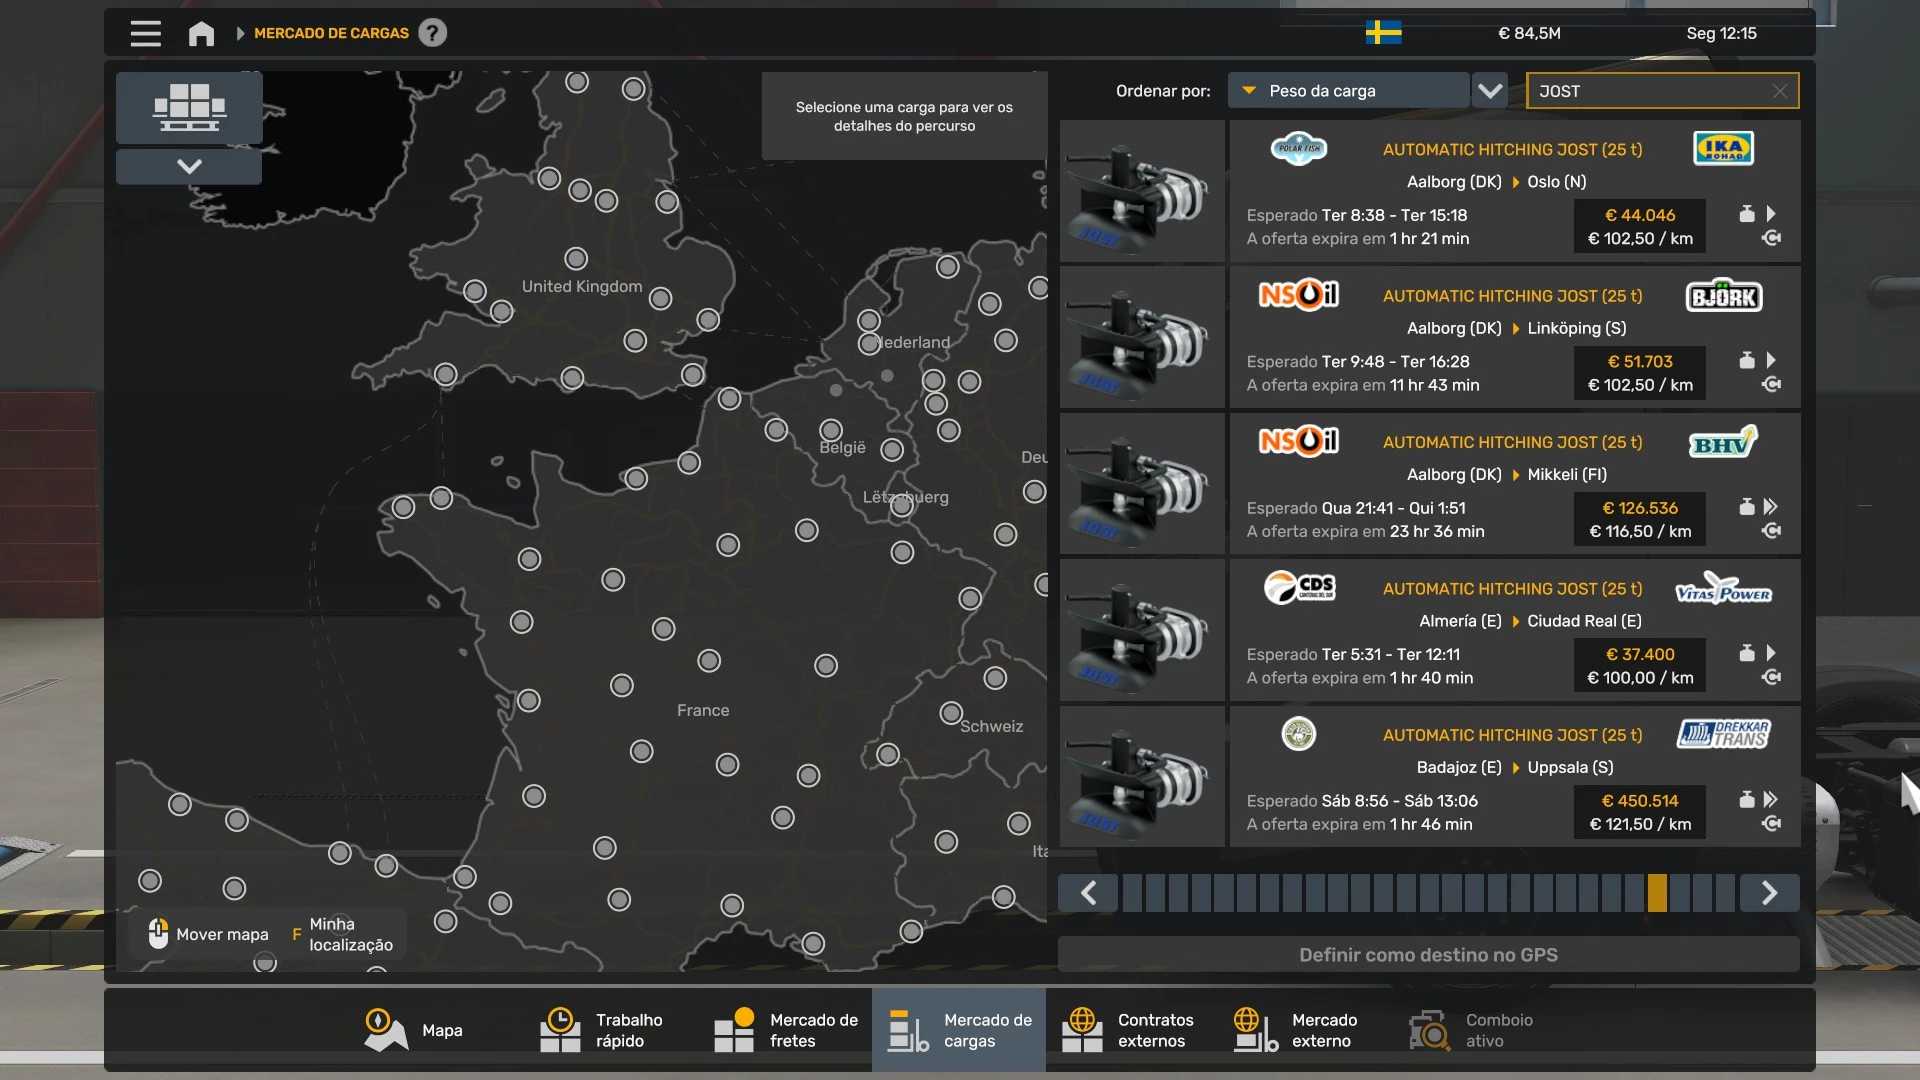1920x1080 pixels.
Task: Select the highlighted yellow page marker
Action: 1657,893
